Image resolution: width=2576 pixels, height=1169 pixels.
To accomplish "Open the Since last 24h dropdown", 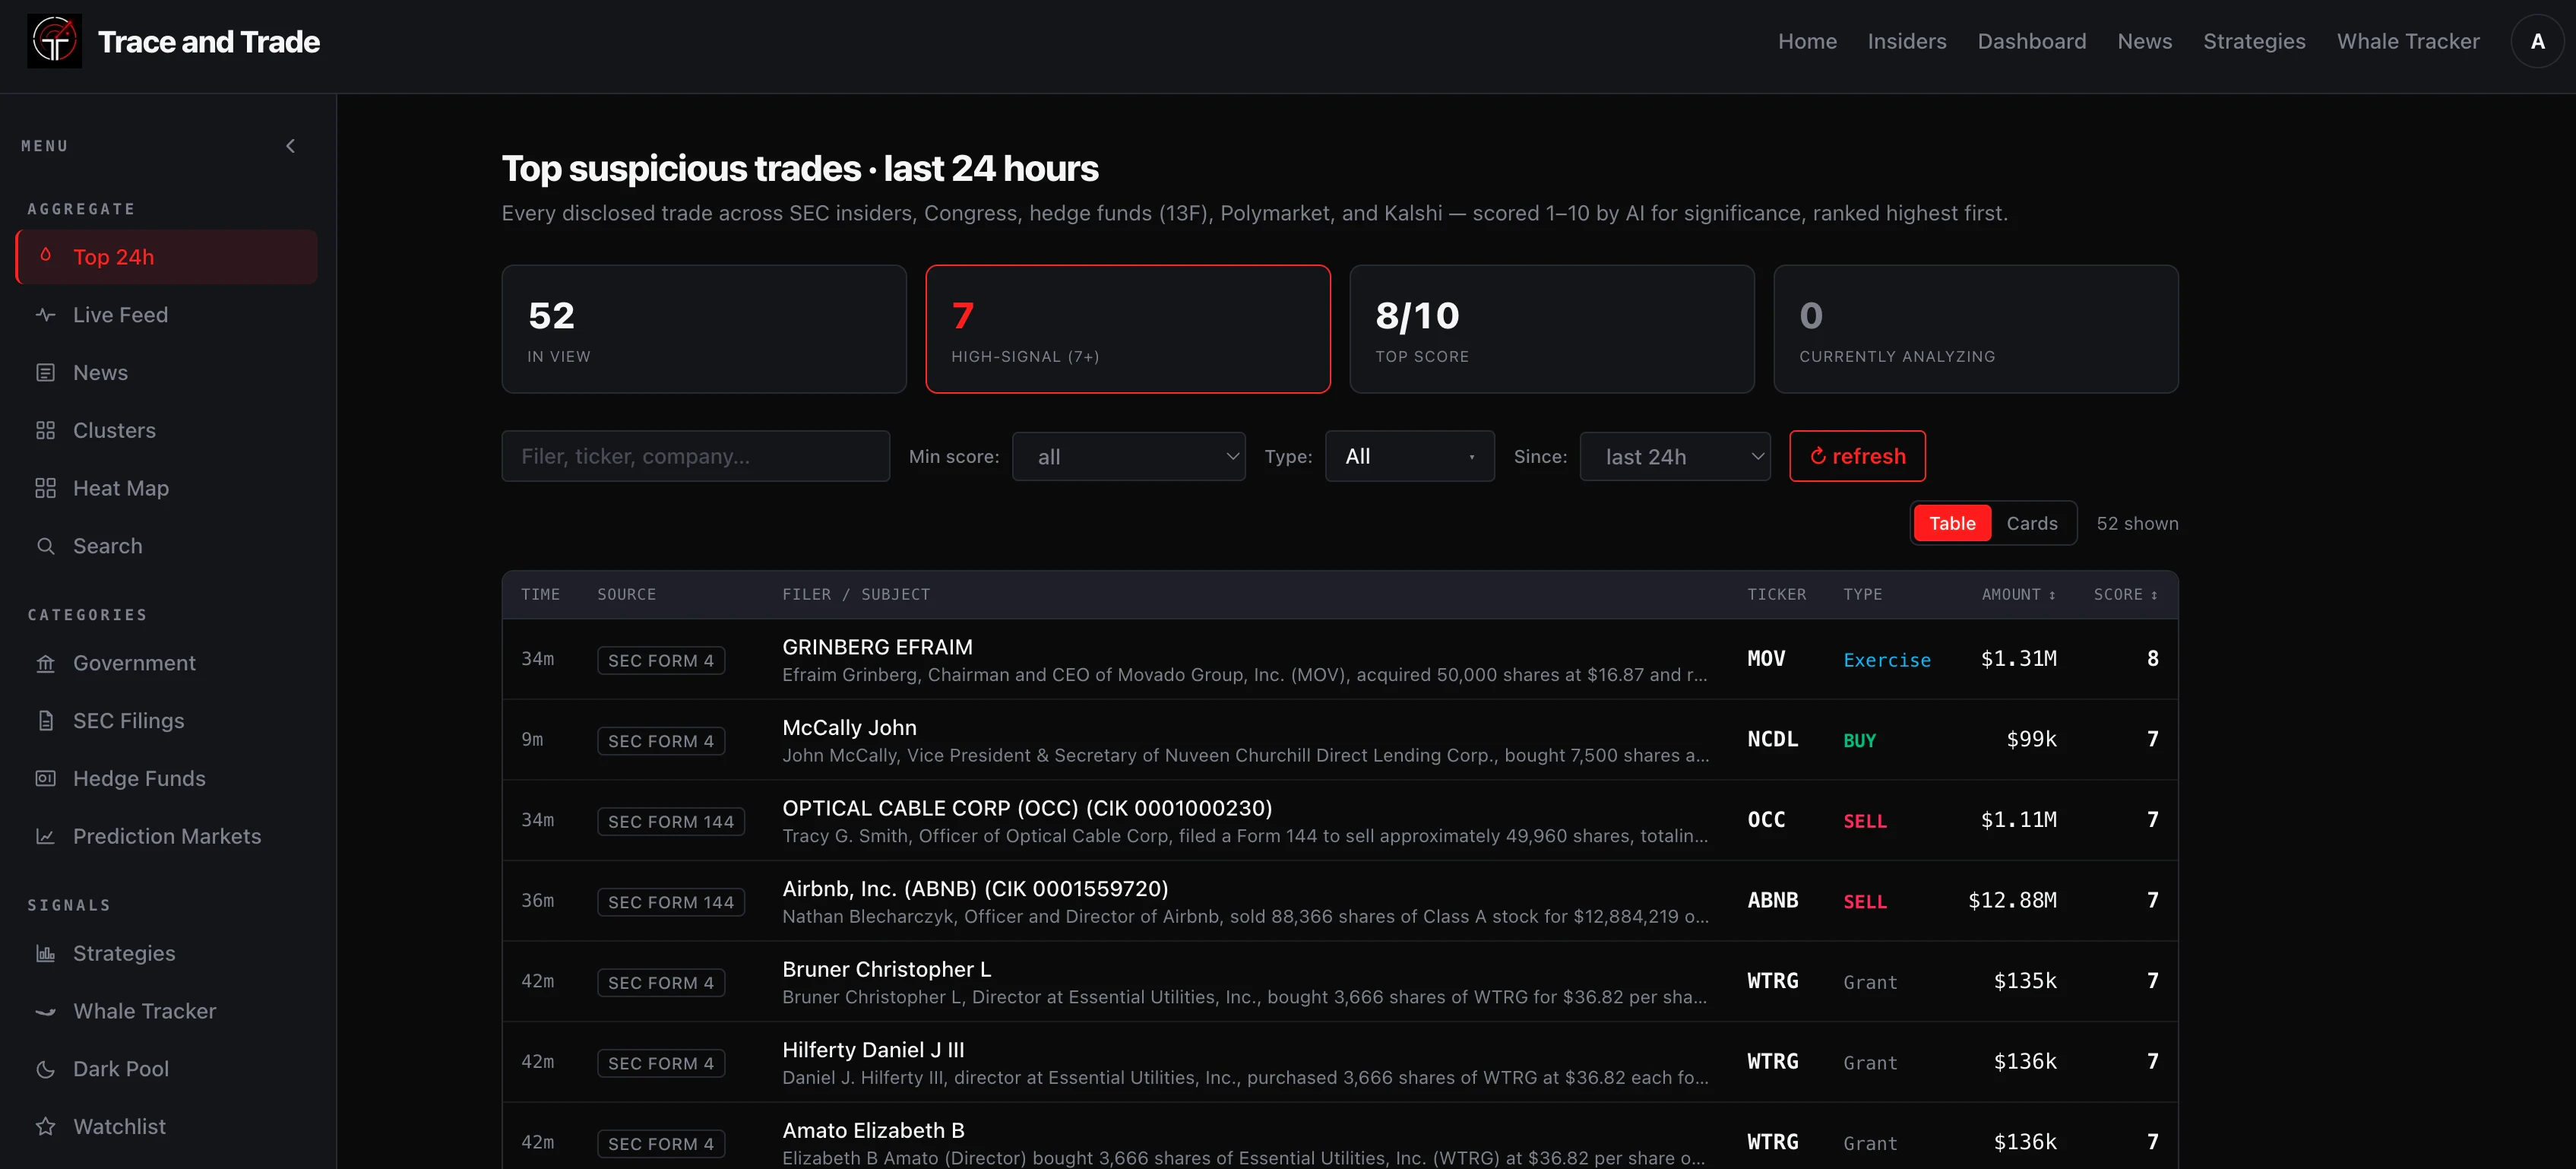I will click(1675, 456).
